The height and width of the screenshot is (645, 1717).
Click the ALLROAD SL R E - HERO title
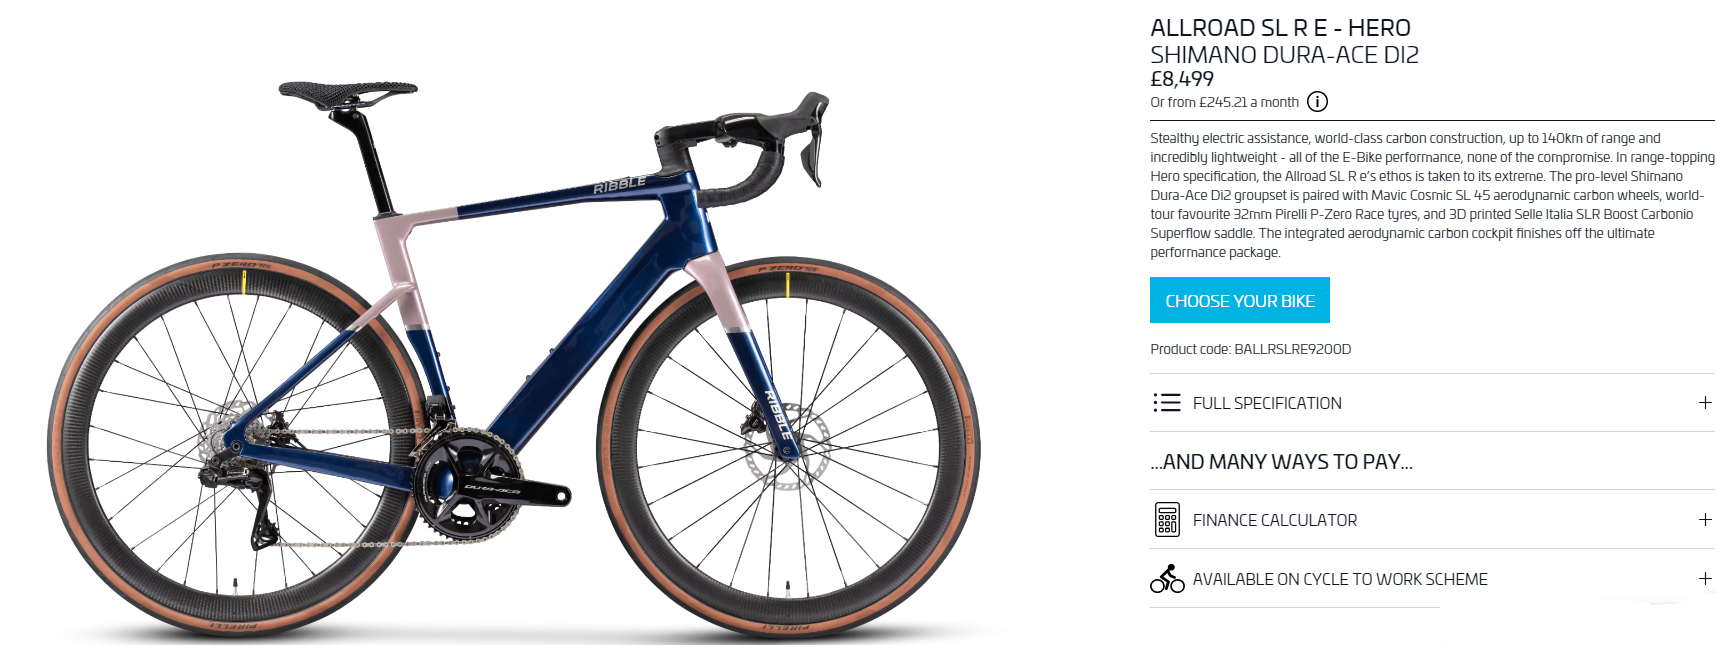point(1280,28)
